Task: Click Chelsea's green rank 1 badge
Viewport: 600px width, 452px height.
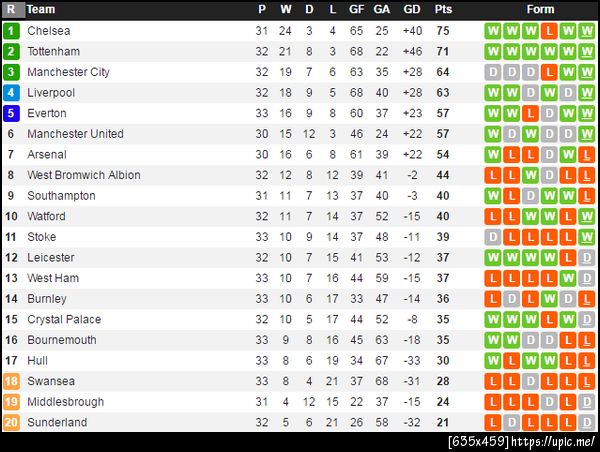Action: coord(11,31)
